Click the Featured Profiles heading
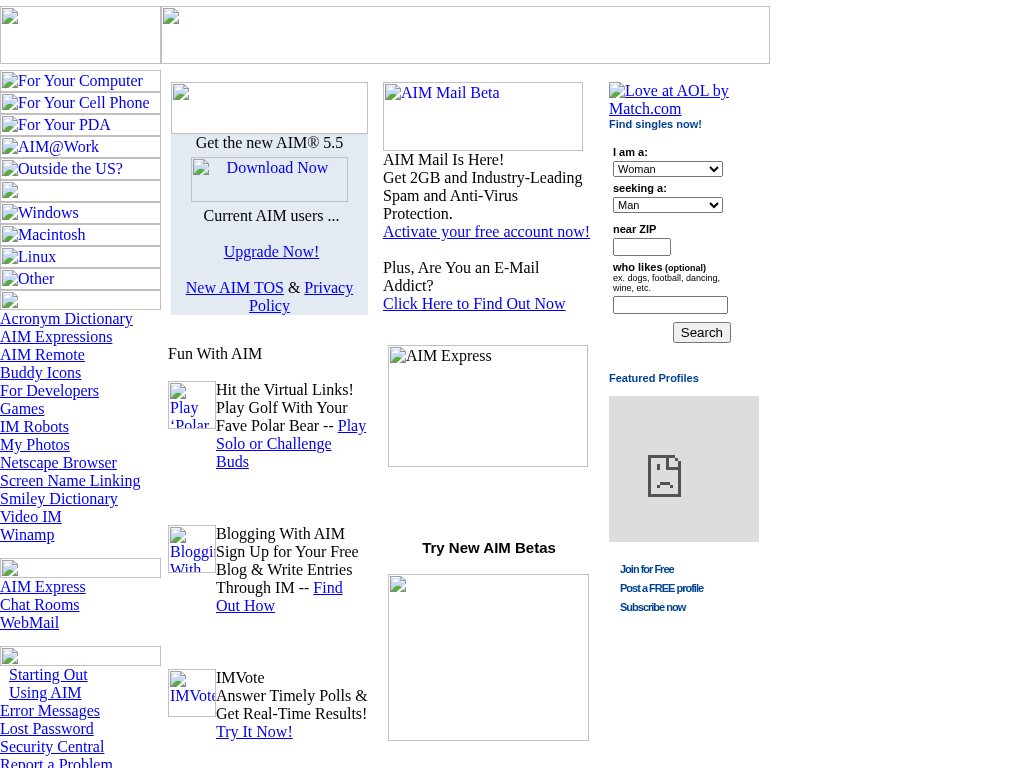1024x768 pixels. tap(654, 378)
